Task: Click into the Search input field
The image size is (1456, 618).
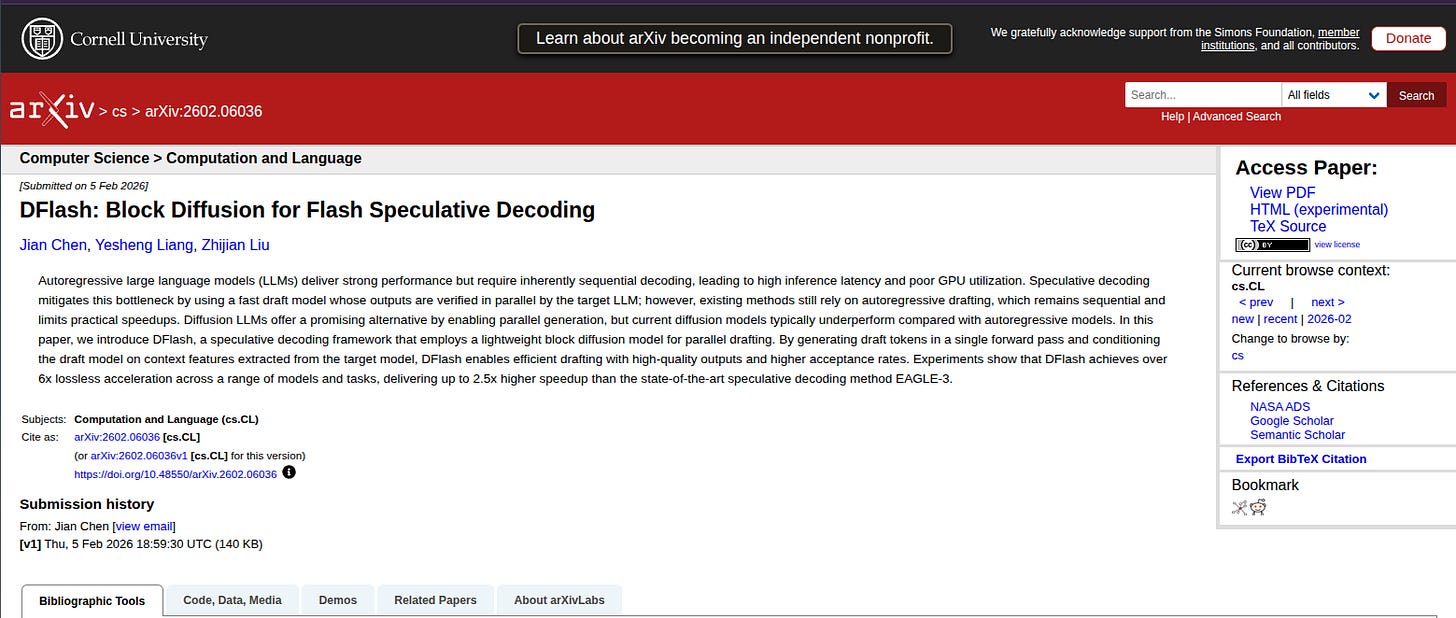Action: [1203, 95]
